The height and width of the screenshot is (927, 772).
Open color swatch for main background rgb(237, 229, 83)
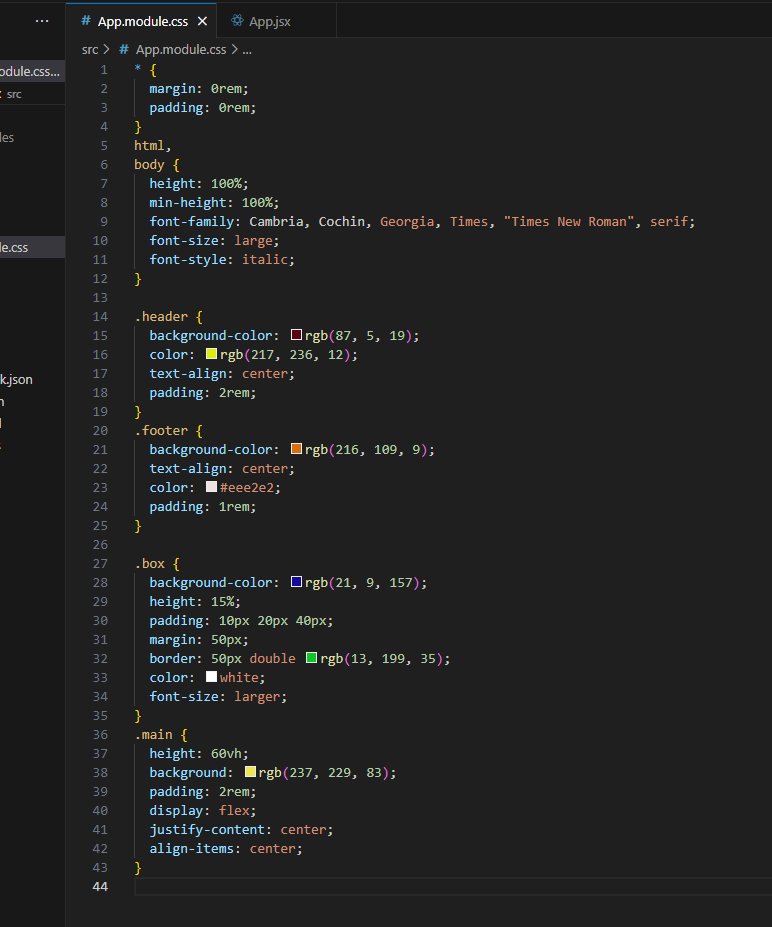click(x=251, y=772)
